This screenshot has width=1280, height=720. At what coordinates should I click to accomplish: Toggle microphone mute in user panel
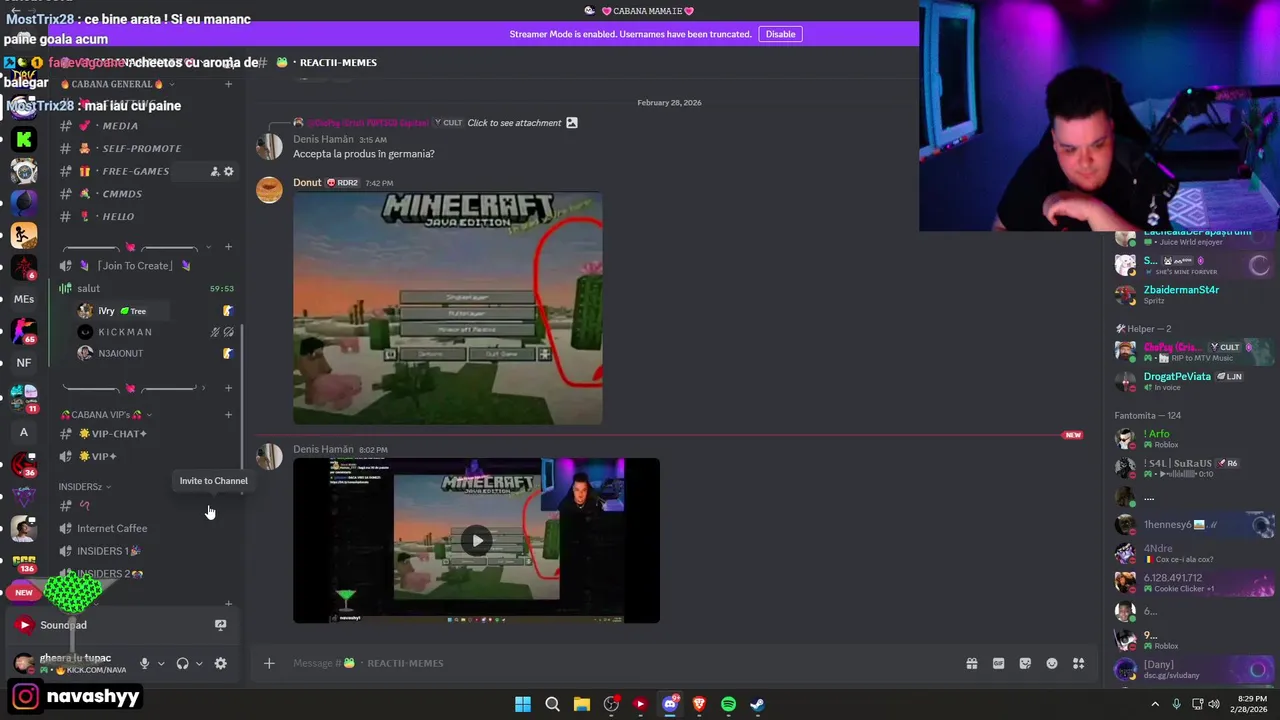[x=144, y=663]
